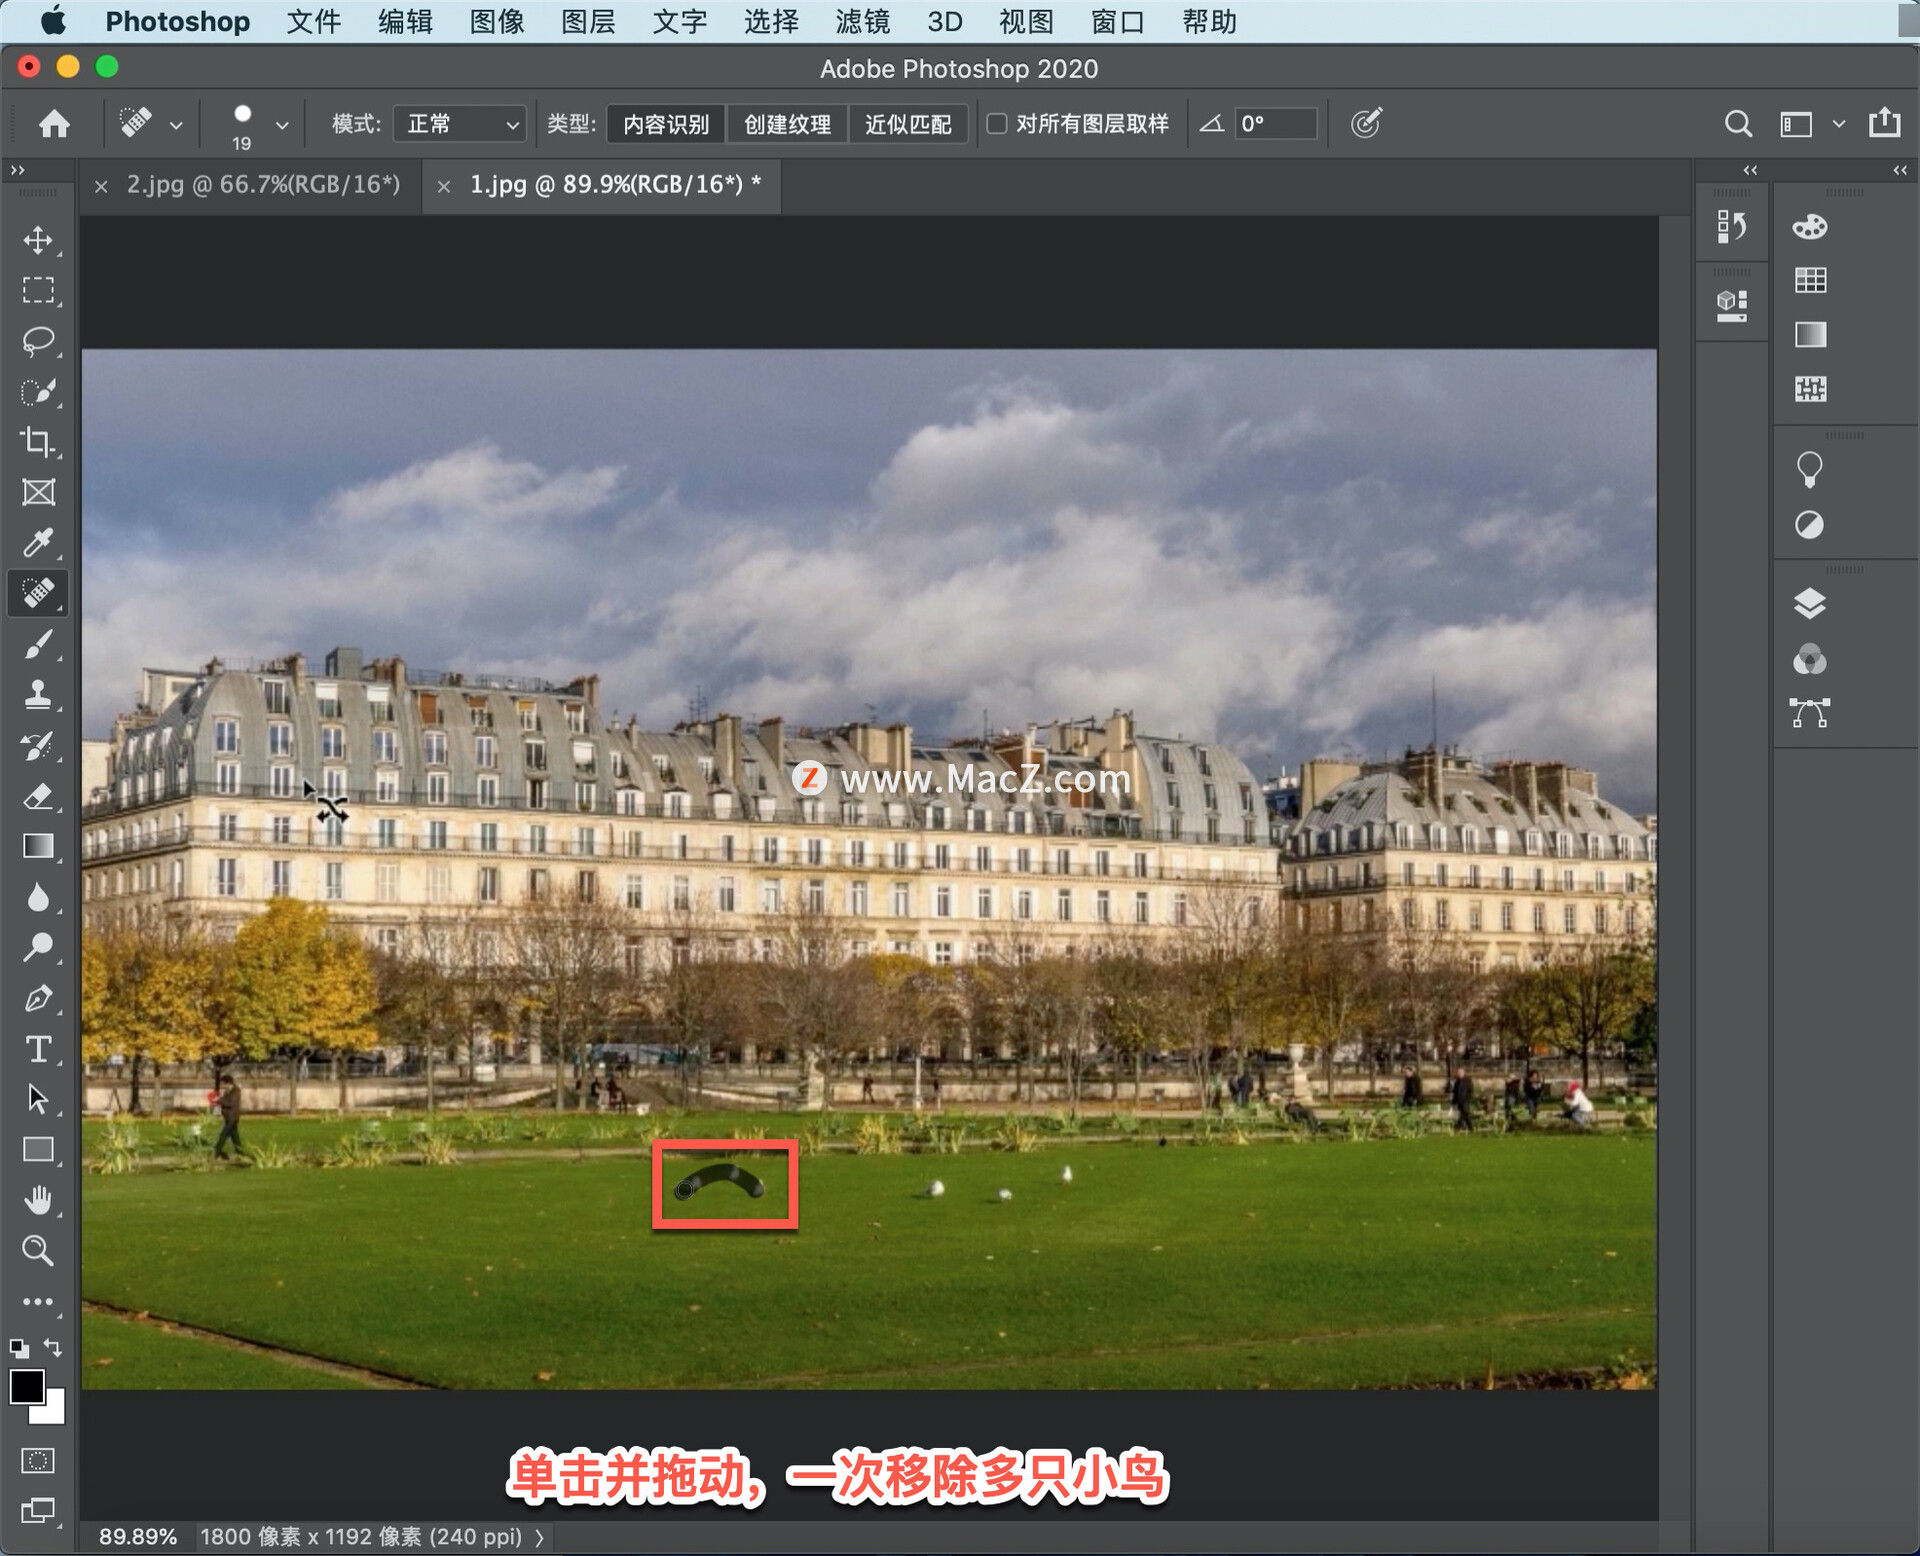1920x1556 pixels.
Task: Select the History Brush tool
Action: point(38,746)
